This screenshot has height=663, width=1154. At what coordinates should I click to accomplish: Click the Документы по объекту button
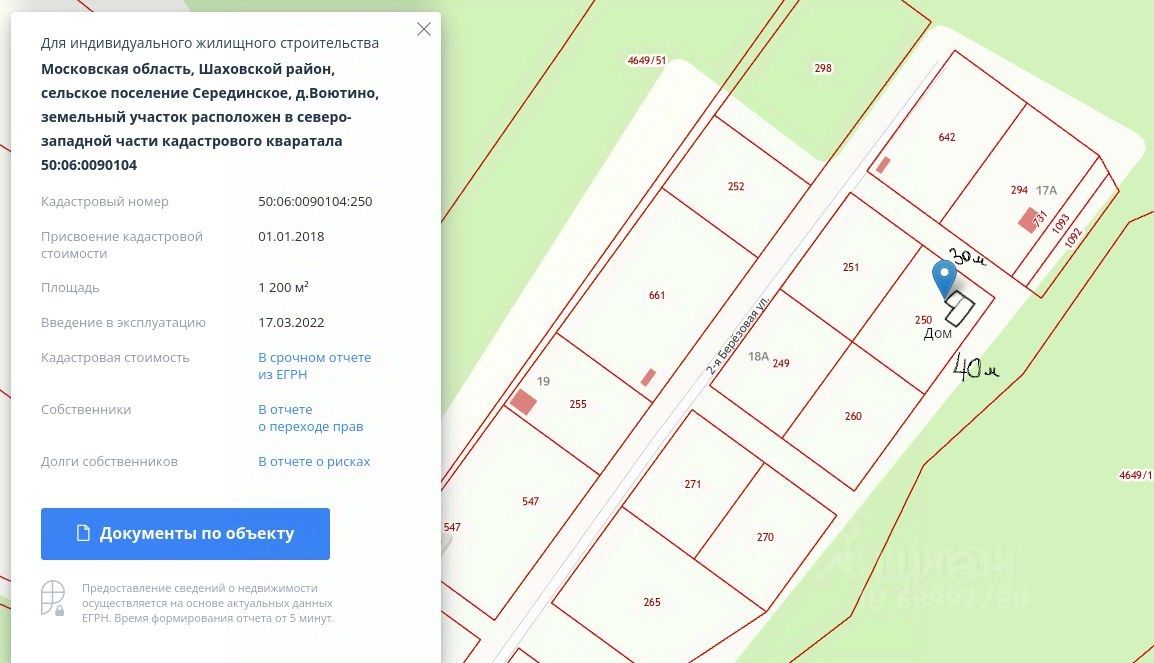tap(185, 533)
